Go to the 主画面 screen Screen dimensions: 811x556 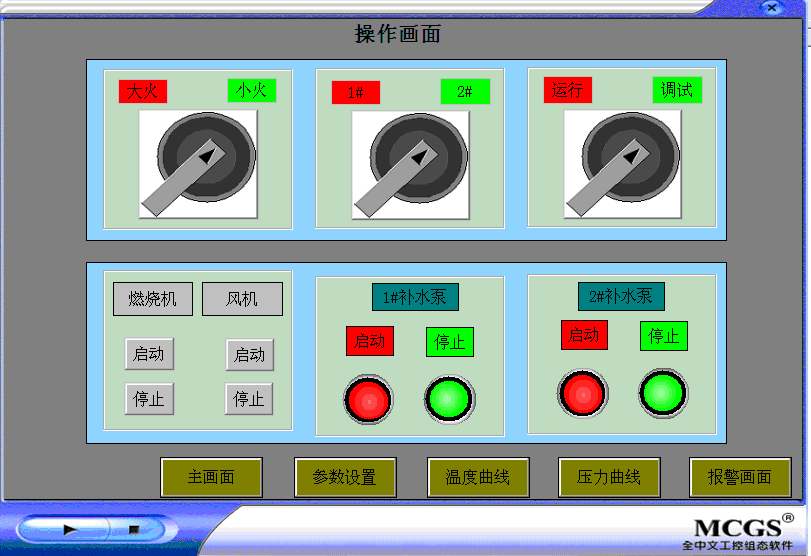211,477
